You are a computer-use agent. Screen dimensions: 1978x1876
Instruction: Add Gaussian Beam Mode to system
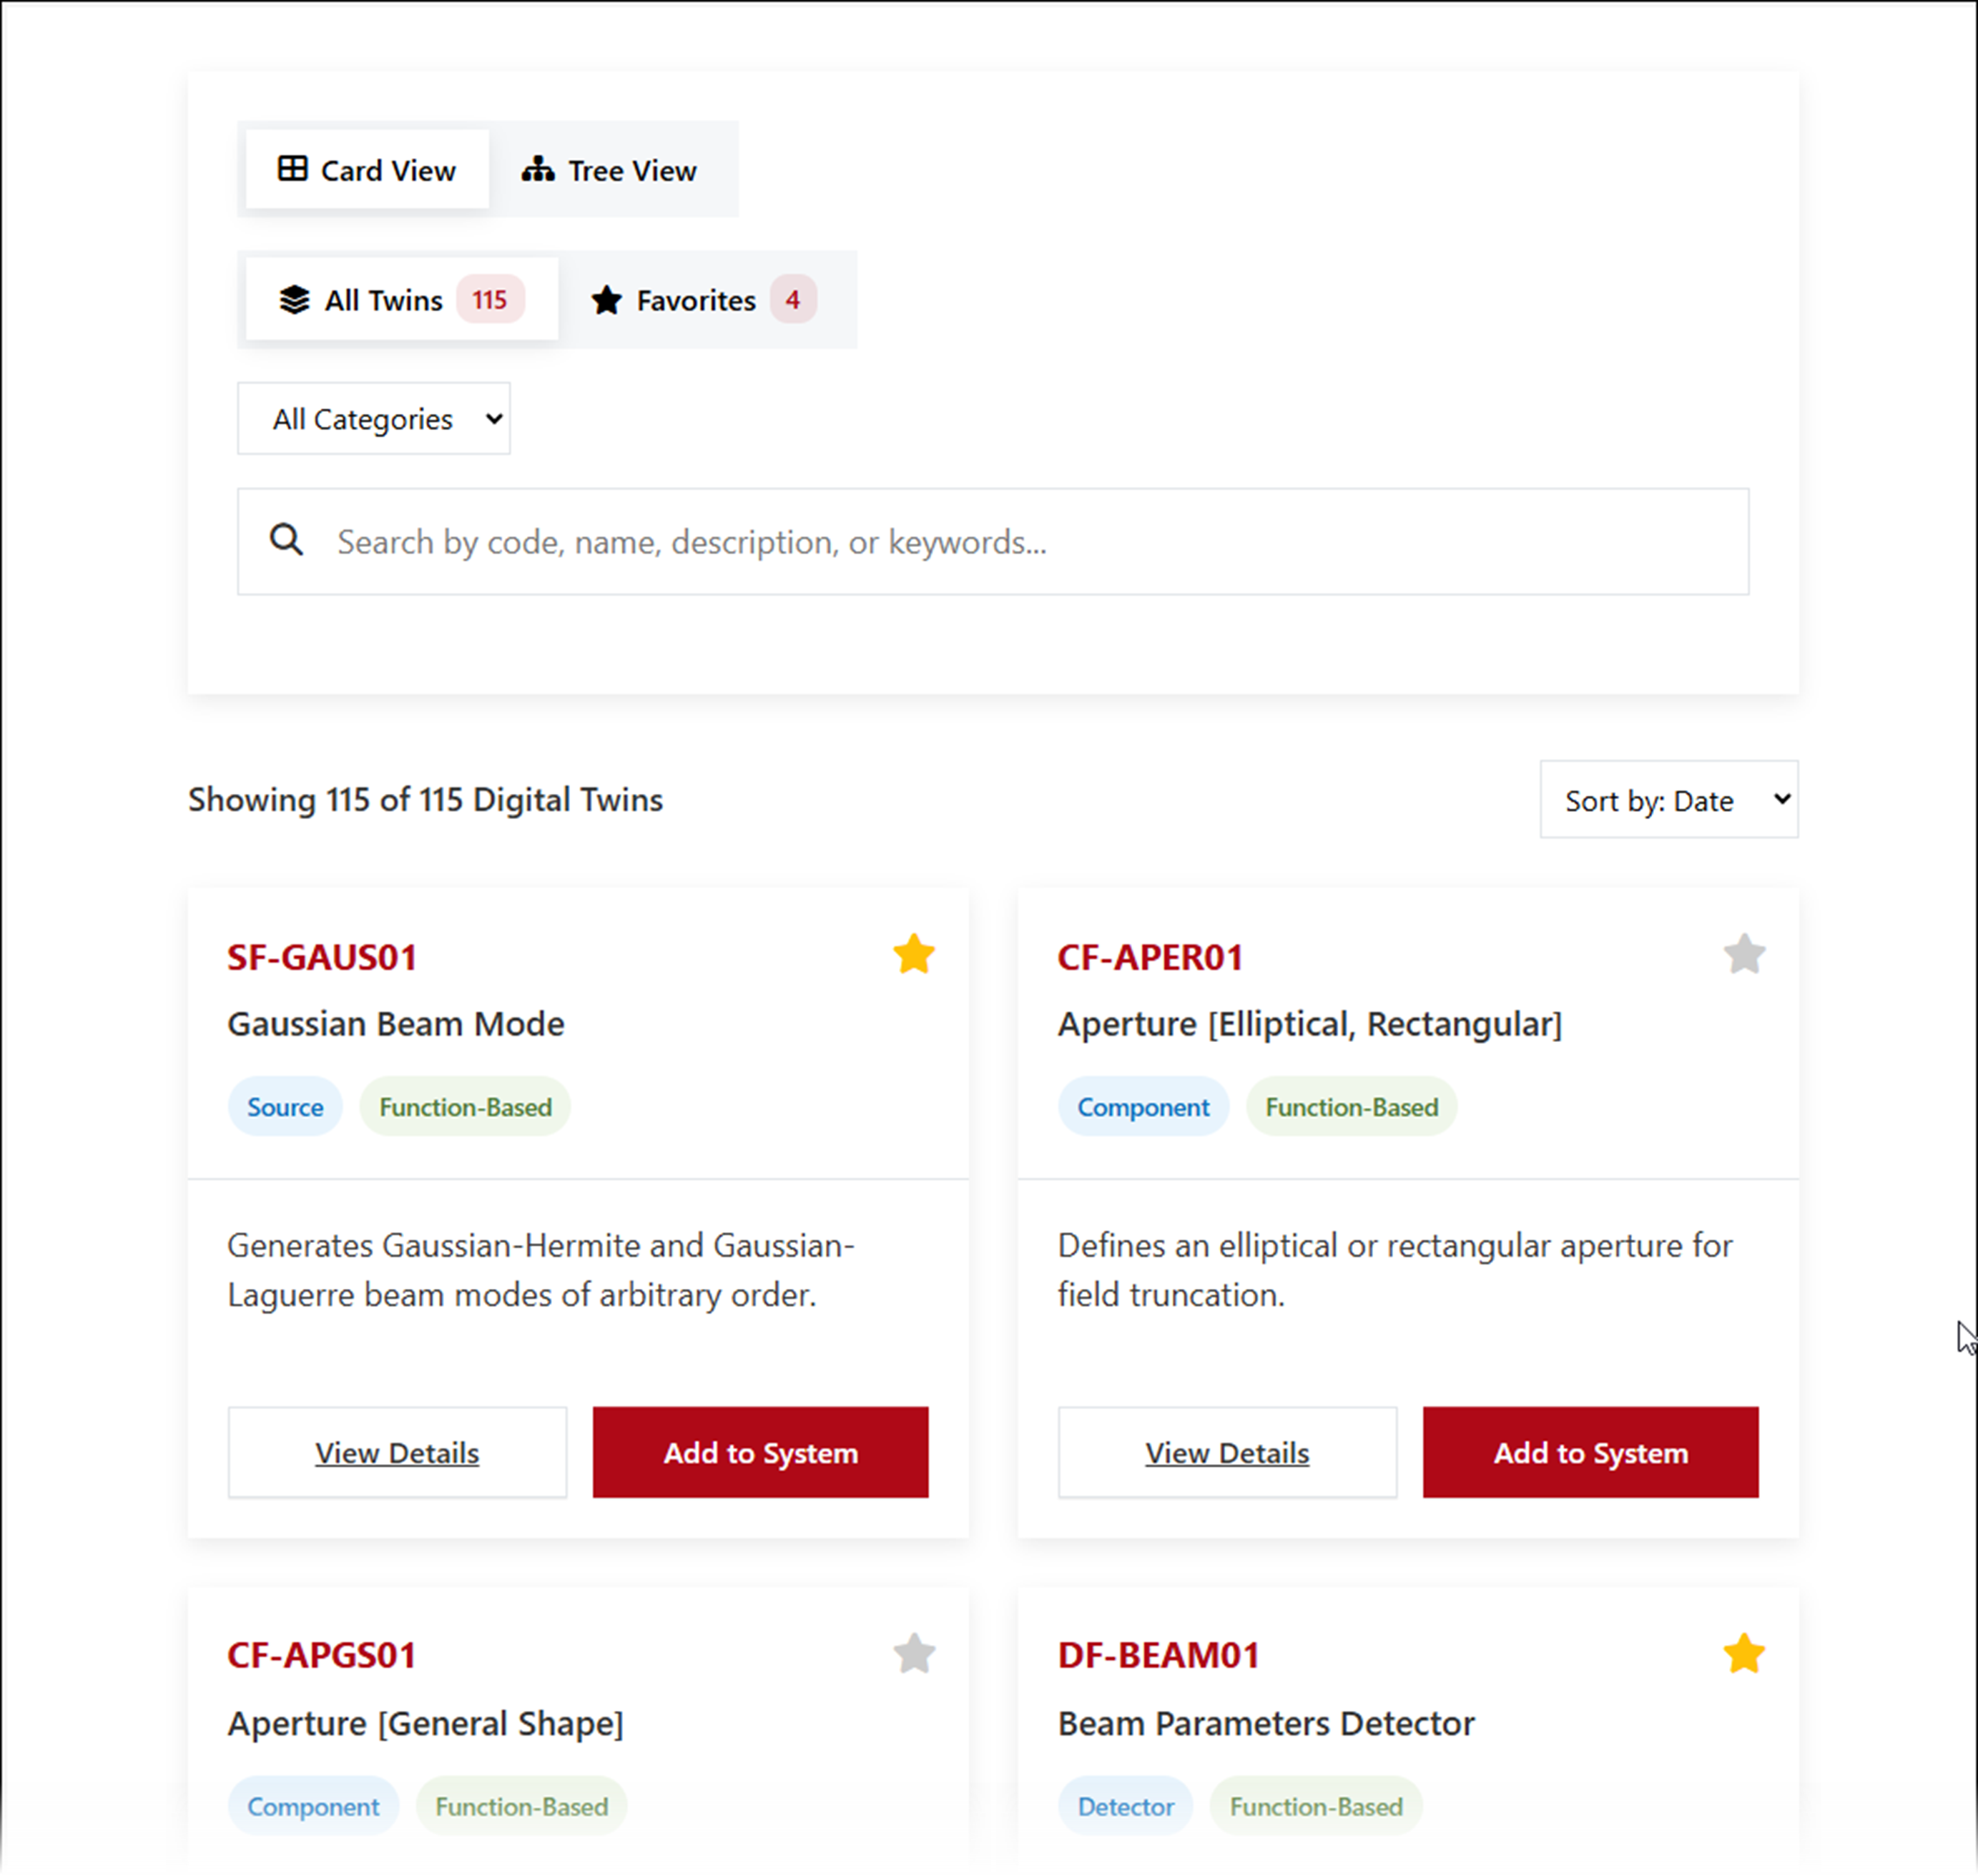[760, 1452]
